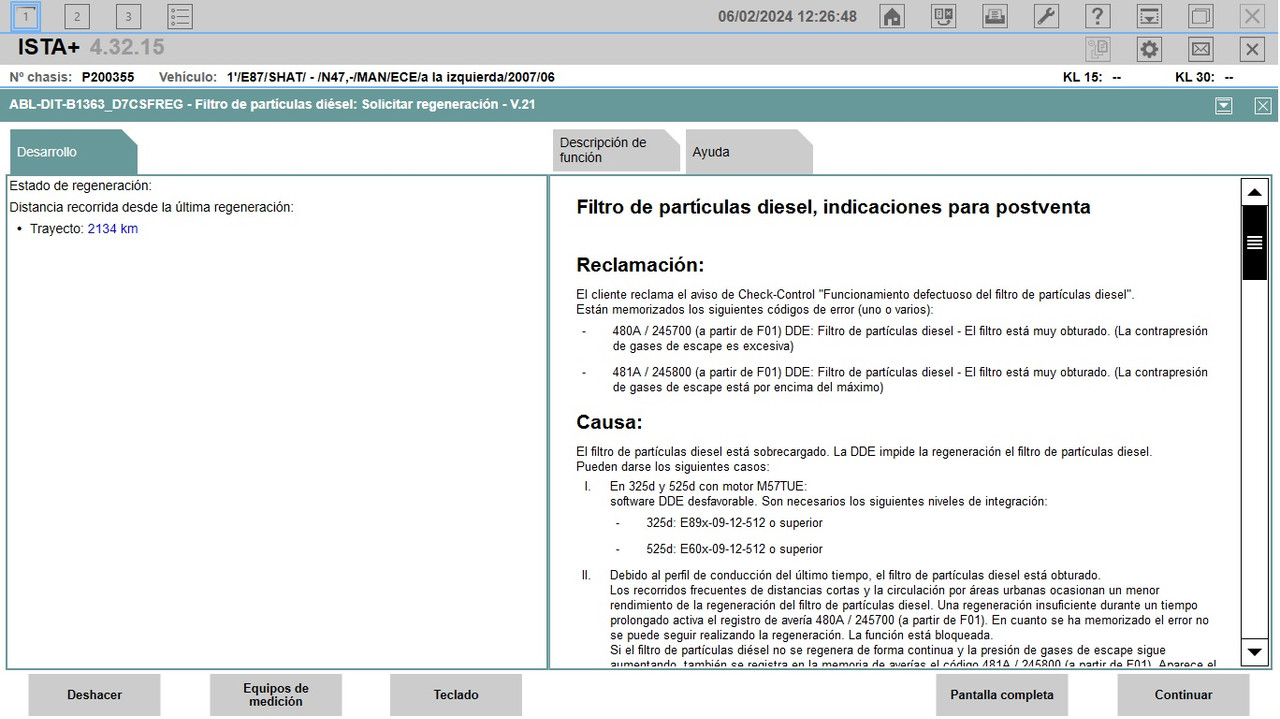The width and height of the screenshot is (1280, 719).
Task: Click the ISTA+ 4.32.15 version label
Action: [x=91, y=47]
